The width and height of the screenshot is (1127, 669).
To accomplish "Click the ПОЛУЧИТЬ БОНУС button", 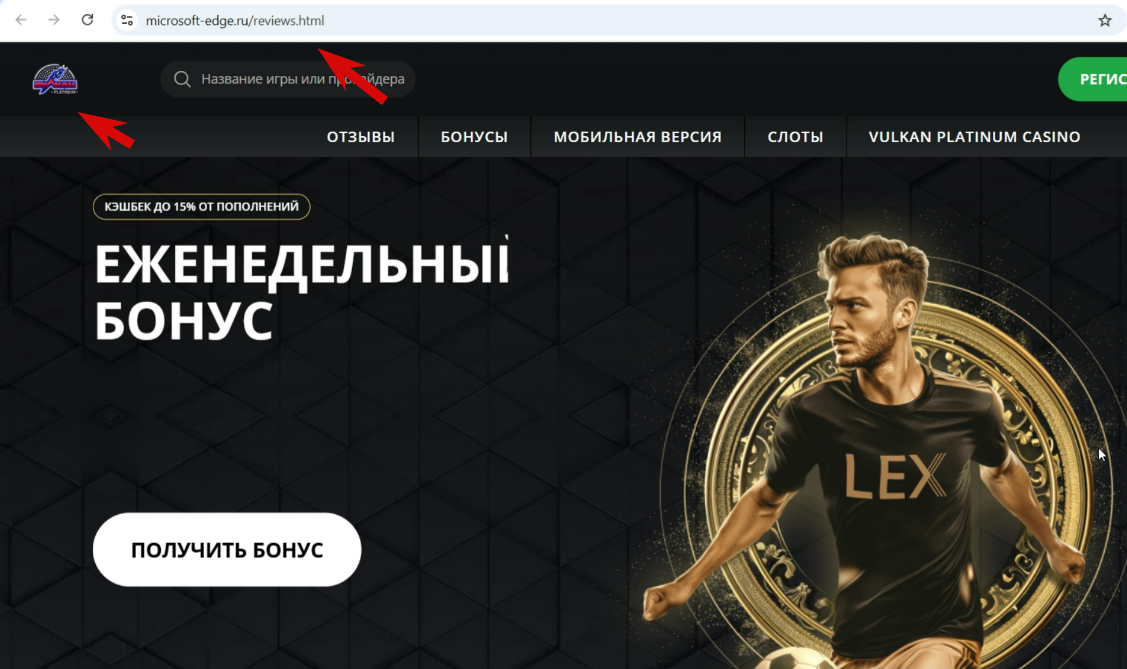I will (227, 550).
